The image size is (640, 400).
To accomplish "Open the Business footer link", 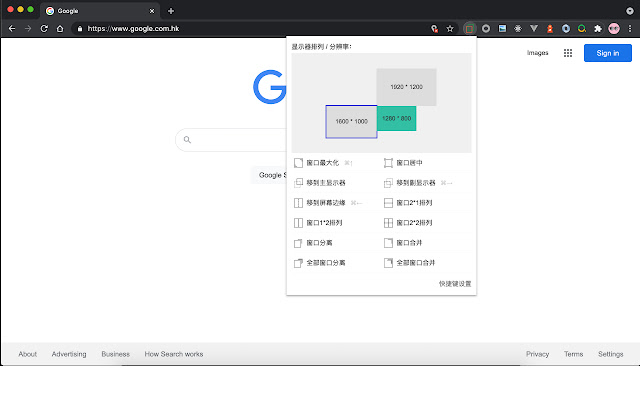I will click(x=116, y=354).
